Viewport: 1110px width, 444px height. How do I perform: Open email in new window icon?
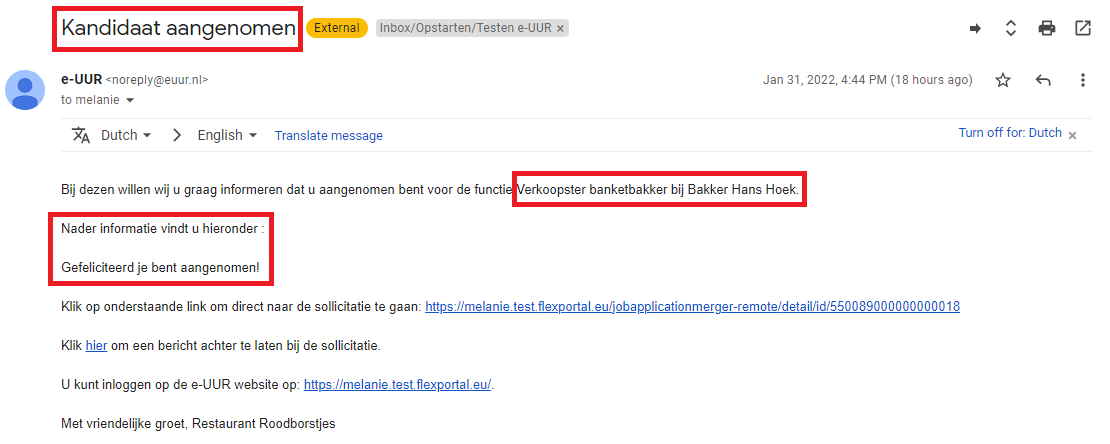coord(1082,28)
